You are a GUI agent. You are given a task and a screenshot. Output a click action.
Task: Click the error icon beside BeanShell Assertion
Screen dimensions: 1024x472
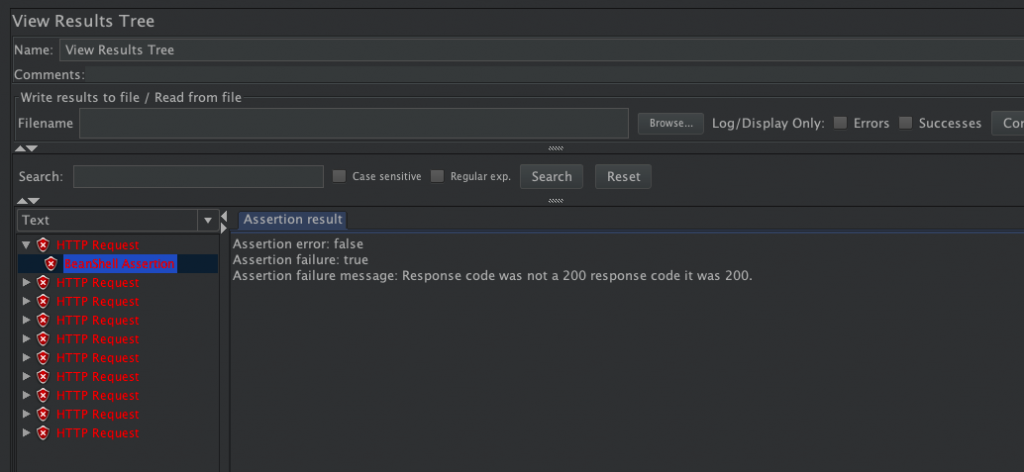51,264
